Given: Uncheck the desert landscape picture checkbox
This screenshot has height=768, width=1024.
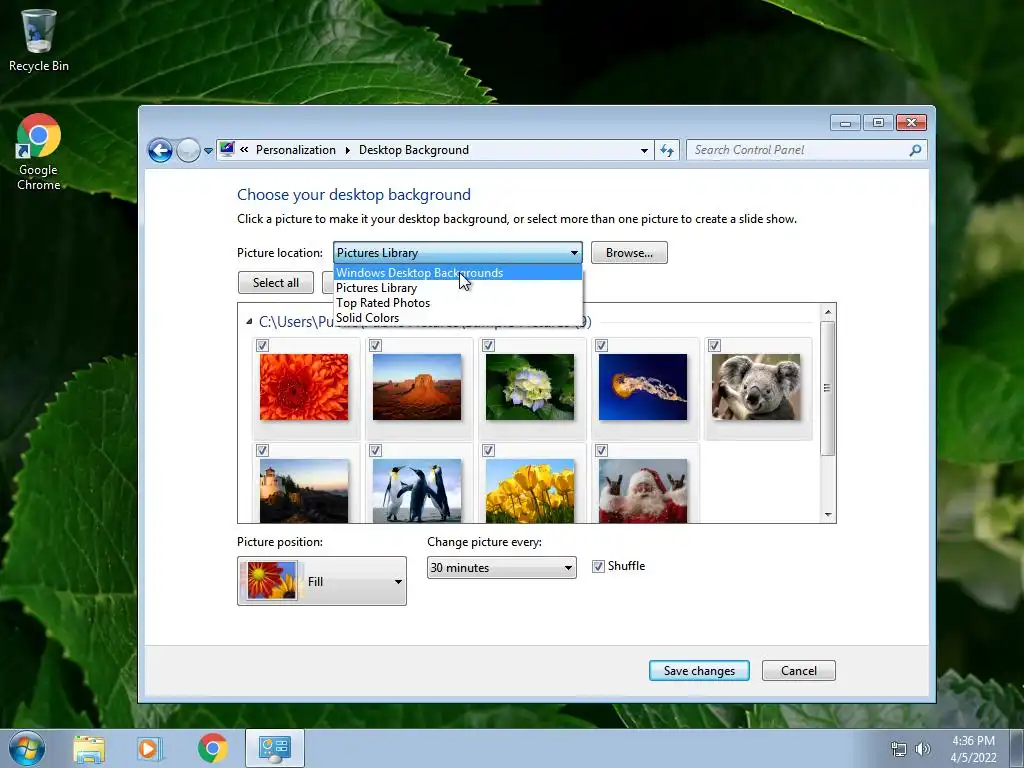Looking at the screenshot, I should click(376, 345).
